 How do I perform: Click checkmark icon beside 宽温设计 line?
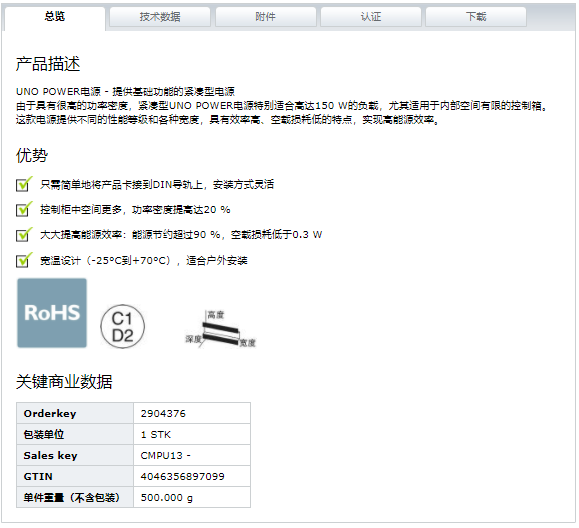pos(24,260)
